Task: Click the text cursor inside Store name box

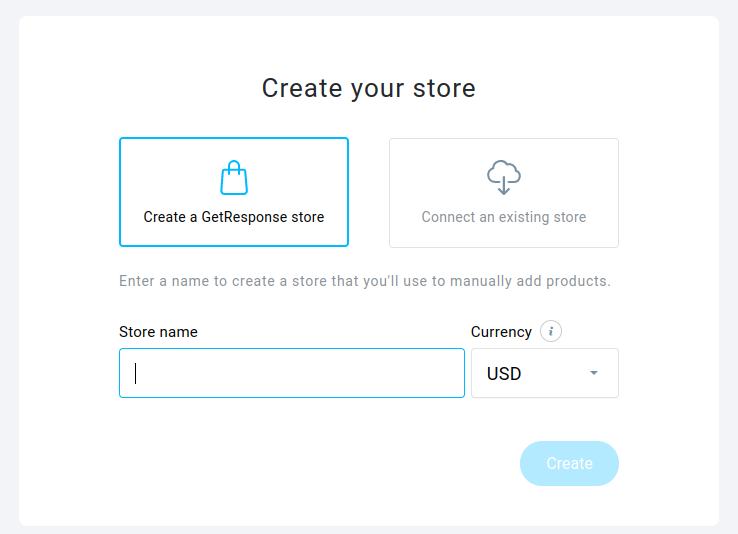Action: point(136,373)
